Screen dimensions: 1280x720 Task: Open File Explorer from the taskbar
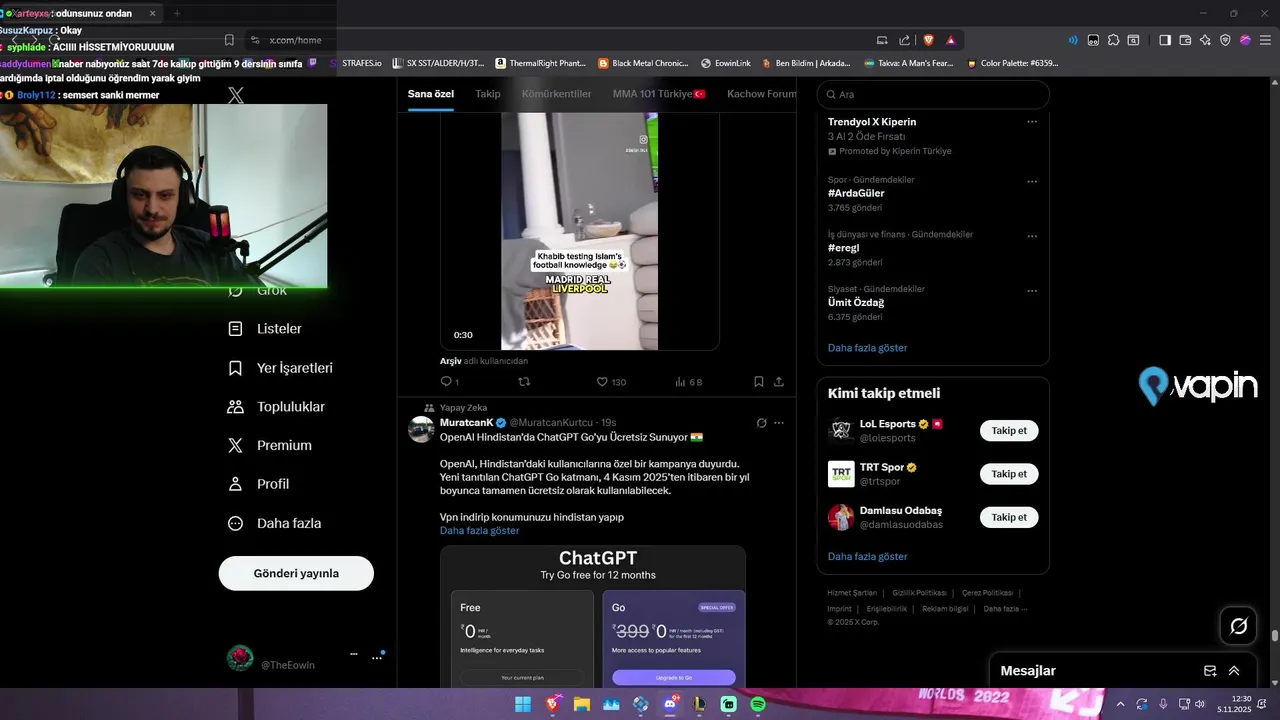[581, 704]
